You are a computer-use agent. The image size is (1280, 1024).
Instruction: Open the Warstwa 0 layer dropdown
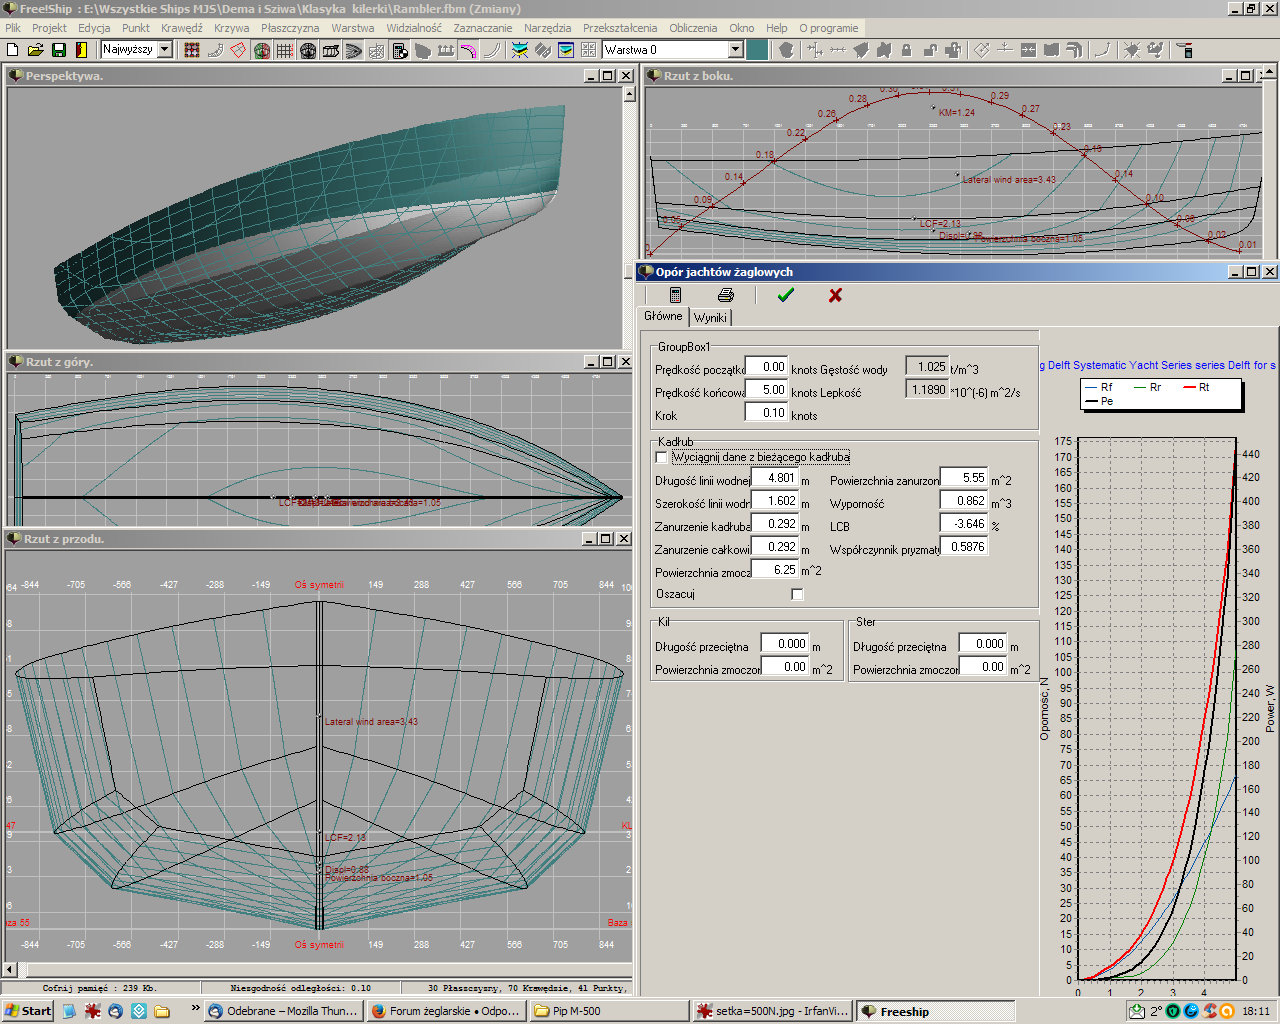click(x=735, y=49)
